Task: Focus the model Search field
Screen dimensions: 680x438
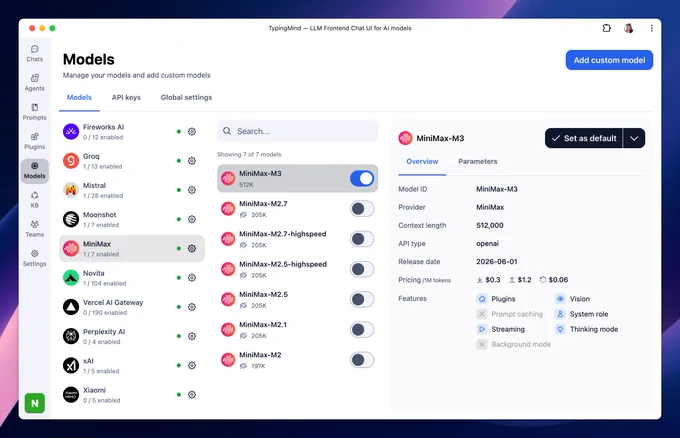Action: (298, 131)
